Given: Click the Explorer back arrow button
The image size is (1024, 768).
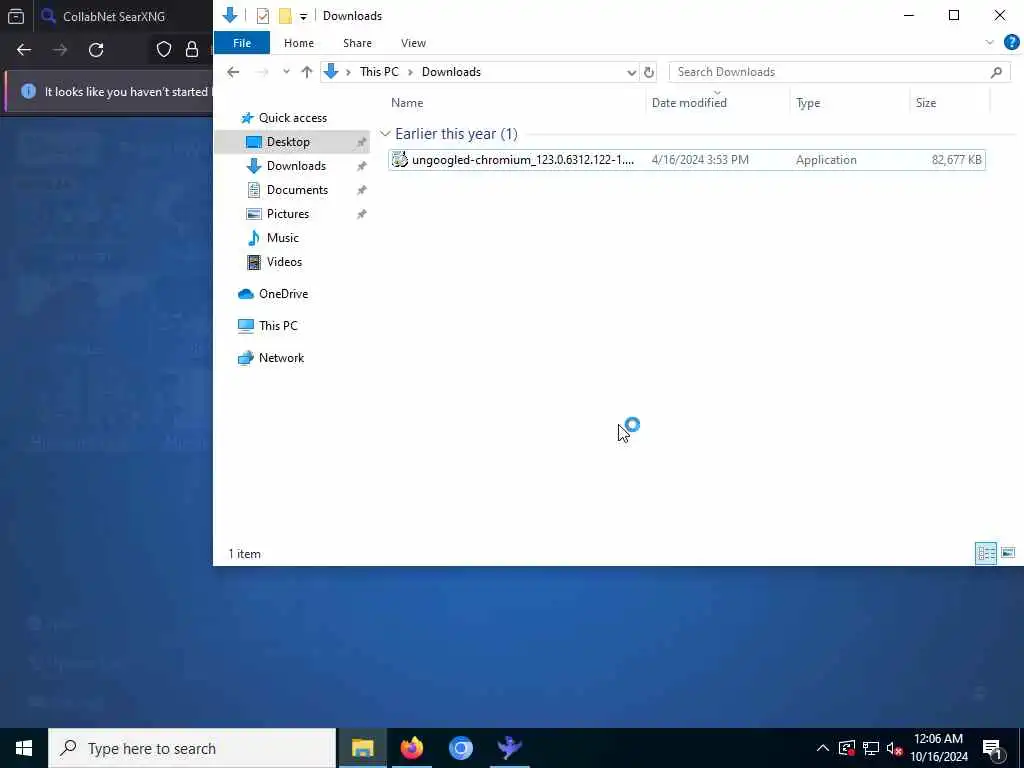Looking at the screenshot, I should 233,72.
